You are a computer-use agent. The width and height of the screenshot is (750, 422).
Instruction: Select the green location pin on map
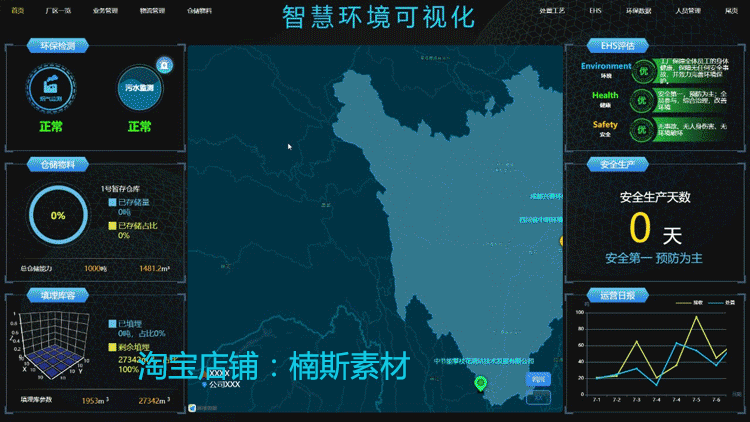click(x=480, y=383)
